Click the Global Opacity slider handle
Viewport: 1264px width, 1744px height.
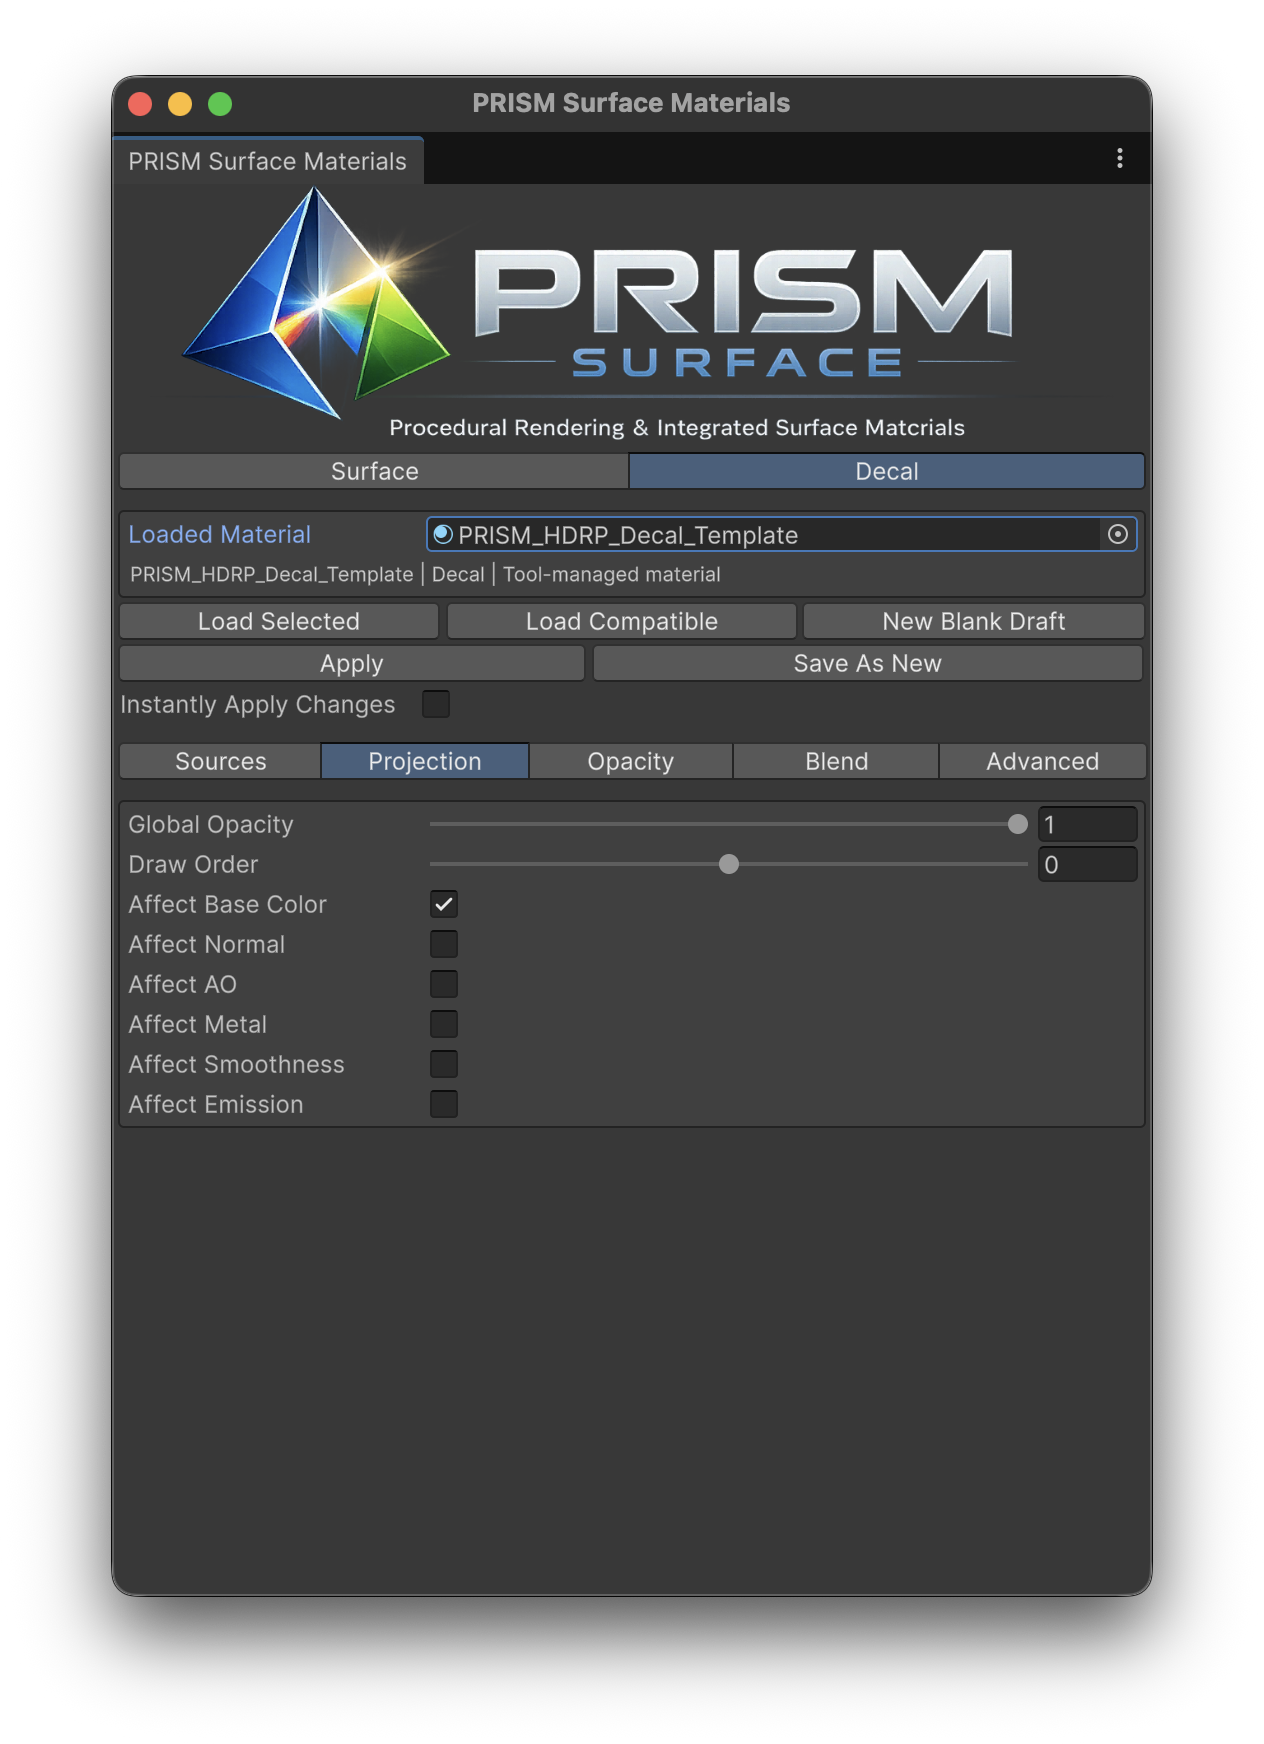click(x=1018, y=824)
